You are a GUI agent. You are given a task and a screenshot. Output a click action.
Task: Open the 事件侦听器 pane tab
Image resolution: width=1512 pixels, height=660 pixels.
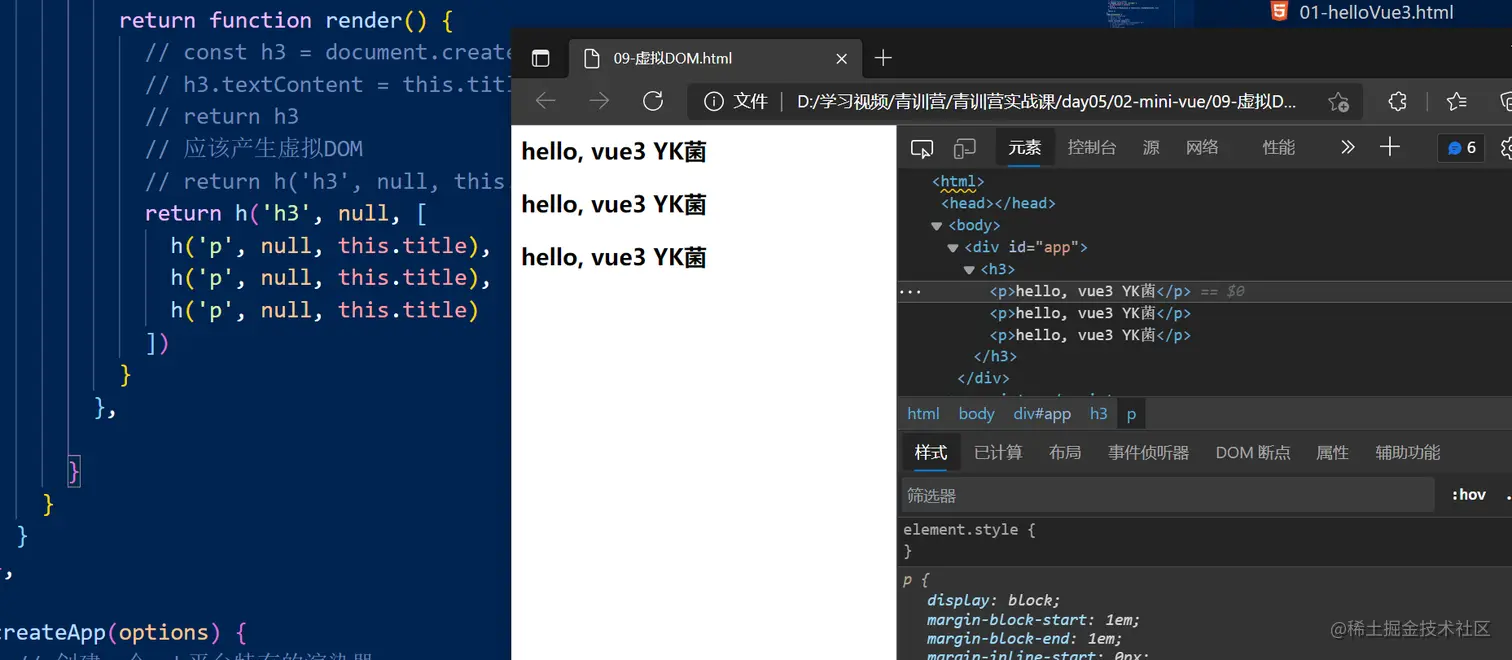click(x=1148, y=453)
